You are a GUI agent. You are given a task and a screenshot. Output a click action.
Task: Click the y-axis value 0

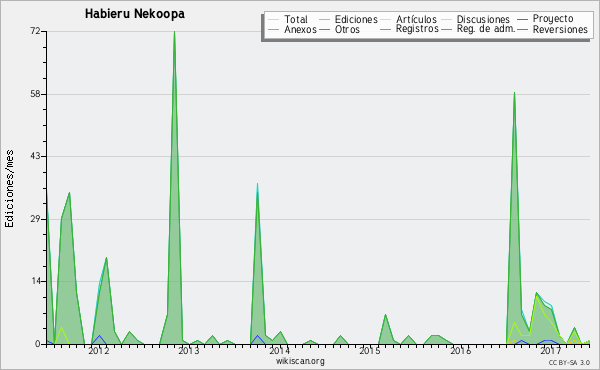click(38, 344)
